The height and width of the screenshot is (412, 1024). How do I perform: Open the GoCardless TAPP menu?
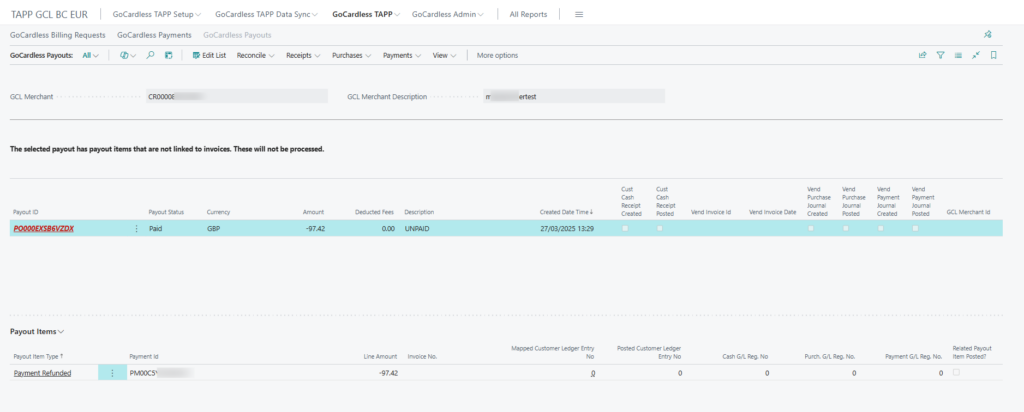[x=366, y=14]
